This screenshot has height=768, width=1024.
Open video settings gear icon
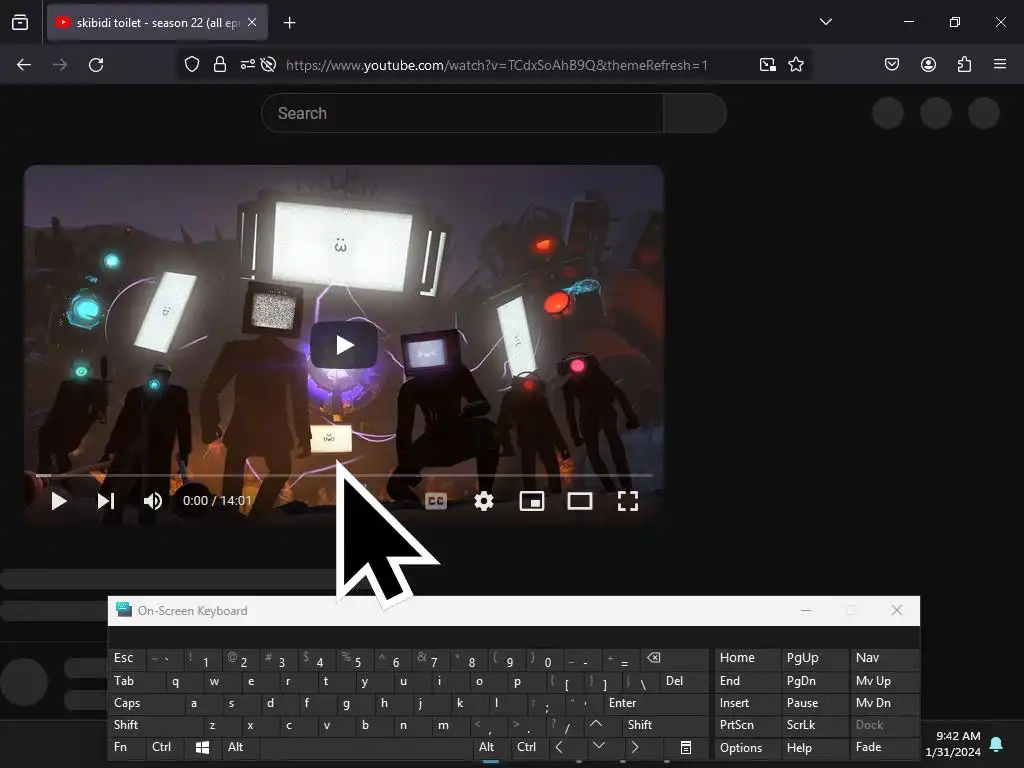(484, 501)
